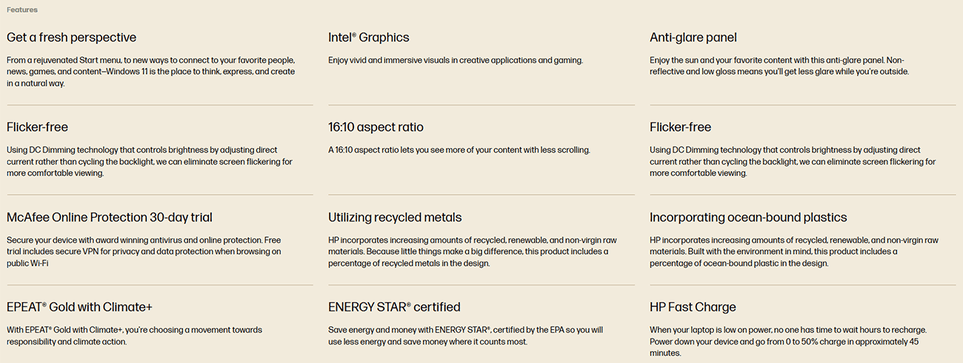Image resolution: width=963 pixels, height=363 pixels.
Task: Click the paragraph mentioning ocean-bound plastic in the design
Action: click(794, 251)
